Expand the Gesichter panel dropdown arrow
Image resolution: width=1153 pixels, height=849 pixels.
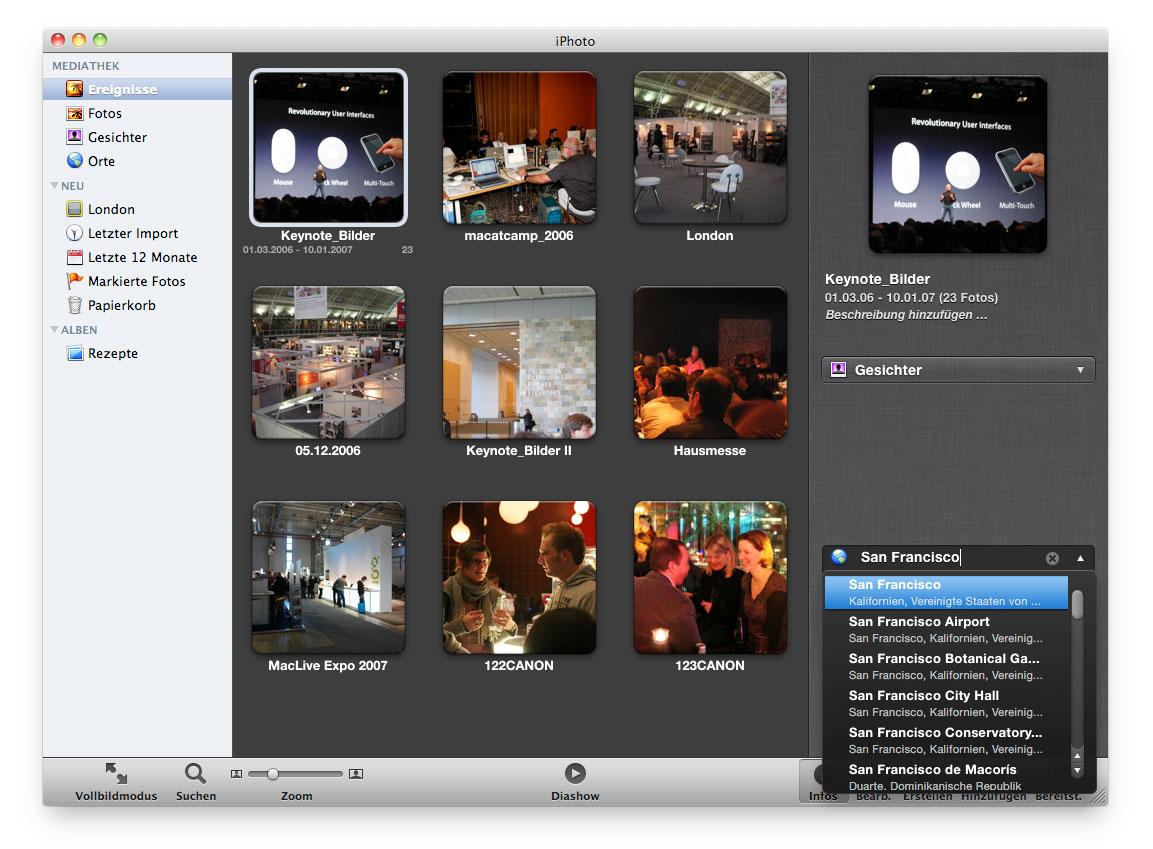(x=1080, y=370)
